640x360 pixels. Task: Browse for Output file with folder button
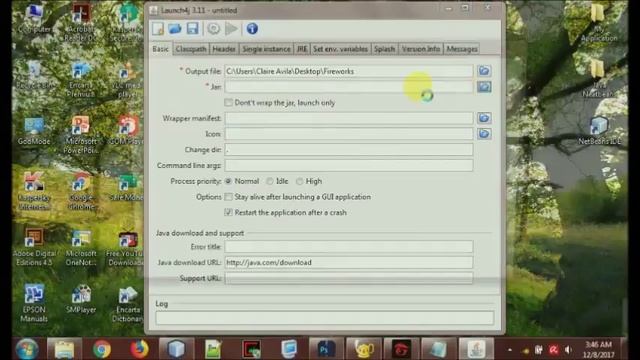[x=484, y=71]
